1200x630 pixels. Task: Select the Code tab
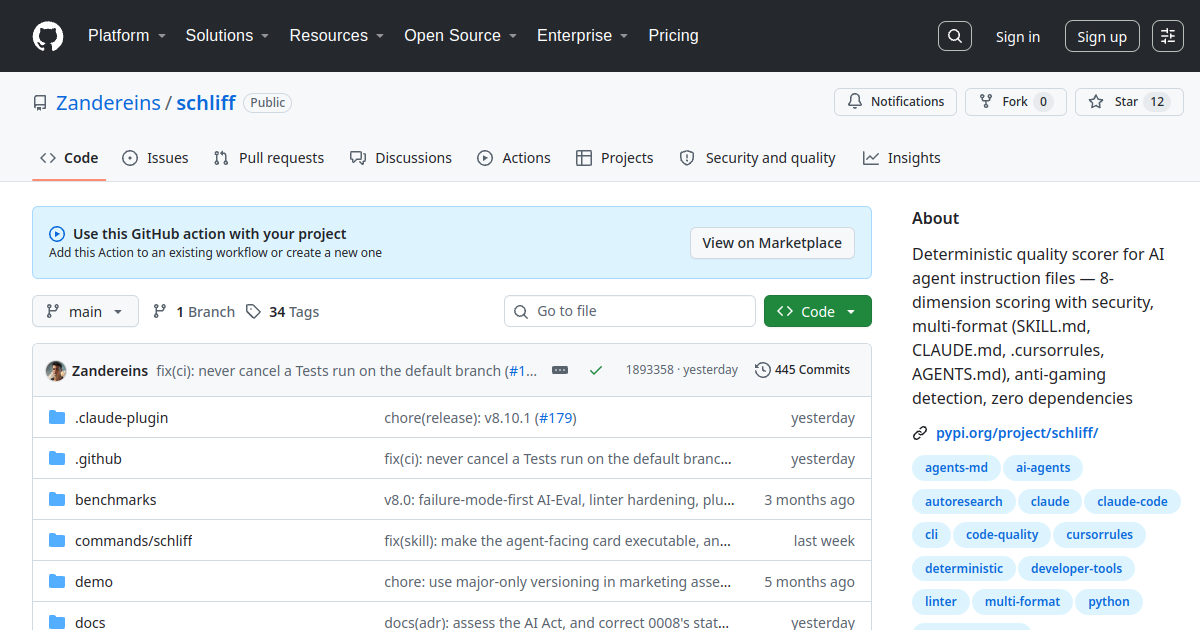coord(69,158)
